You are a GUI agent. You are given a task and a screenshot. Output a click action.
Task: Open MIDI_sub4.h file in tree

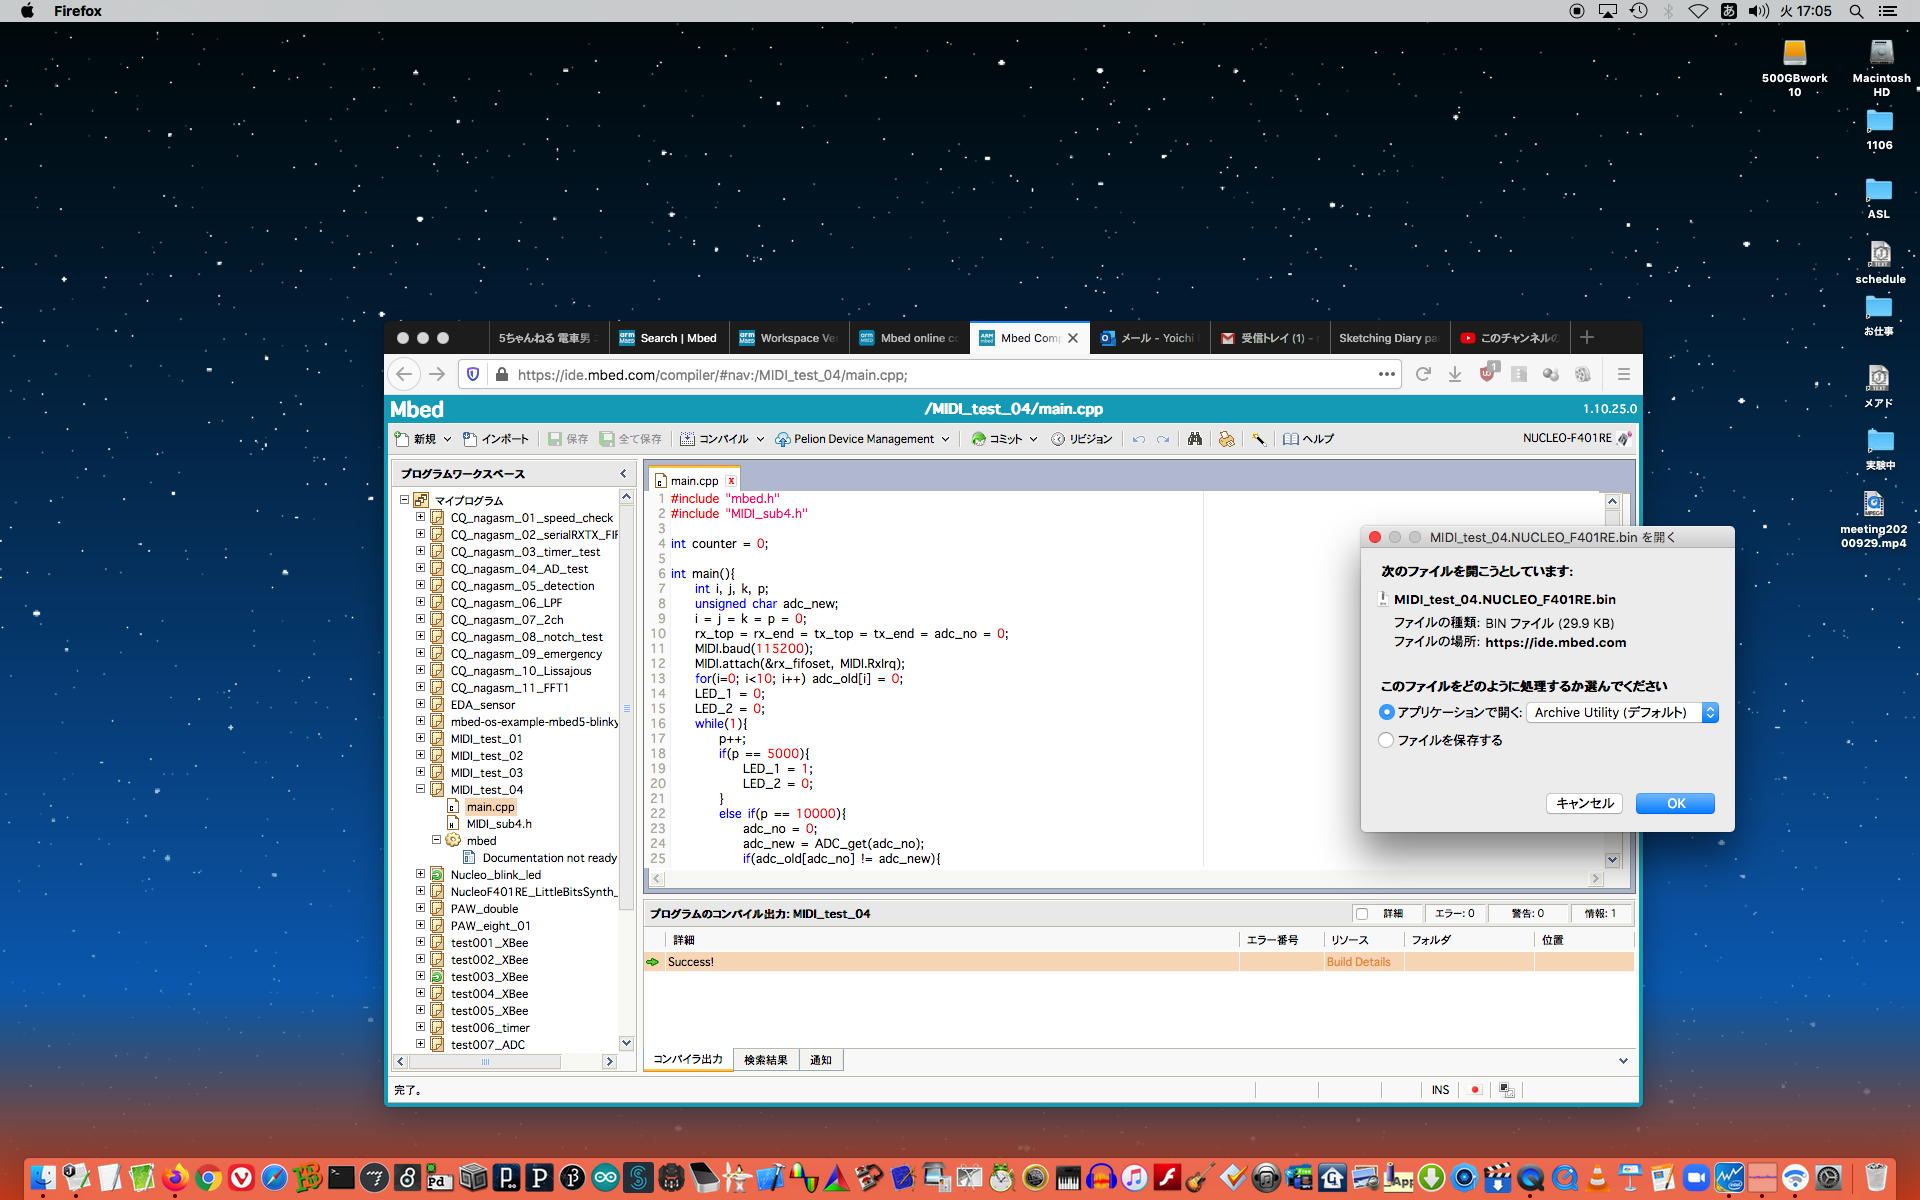(x=499, y=824)
